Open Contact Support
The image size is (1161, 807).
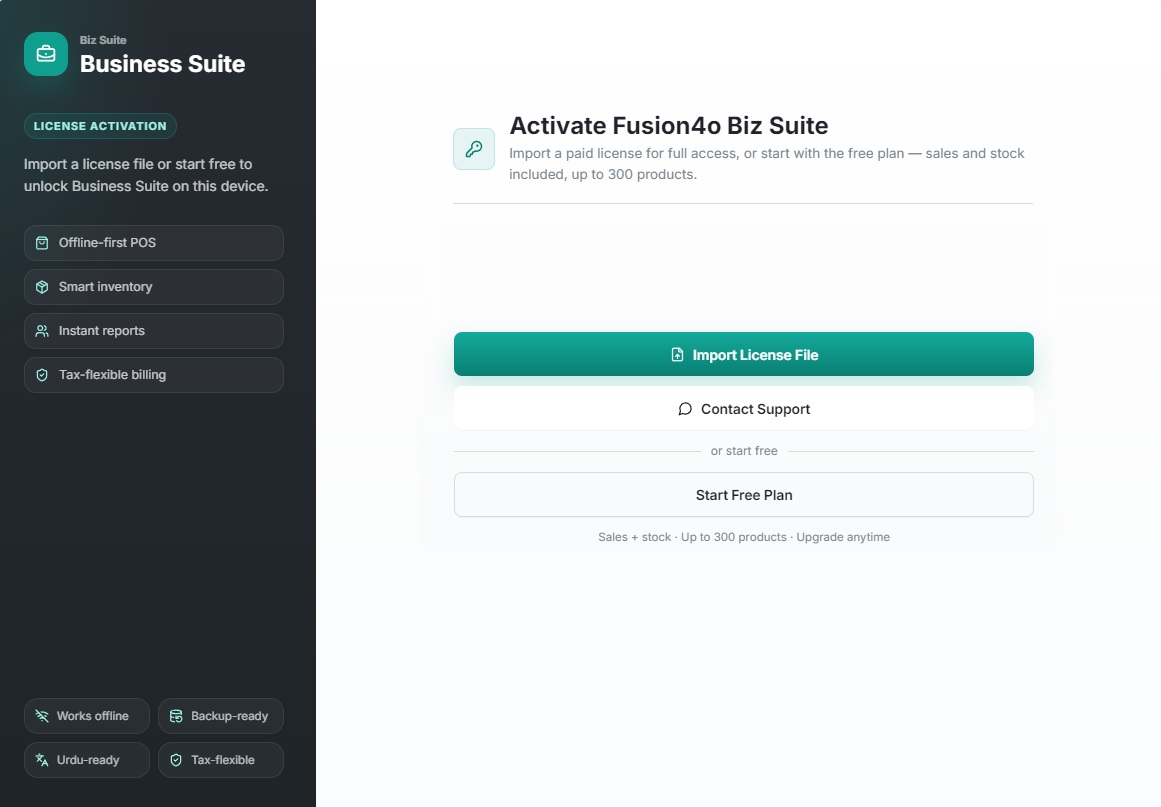click(743, 408)
